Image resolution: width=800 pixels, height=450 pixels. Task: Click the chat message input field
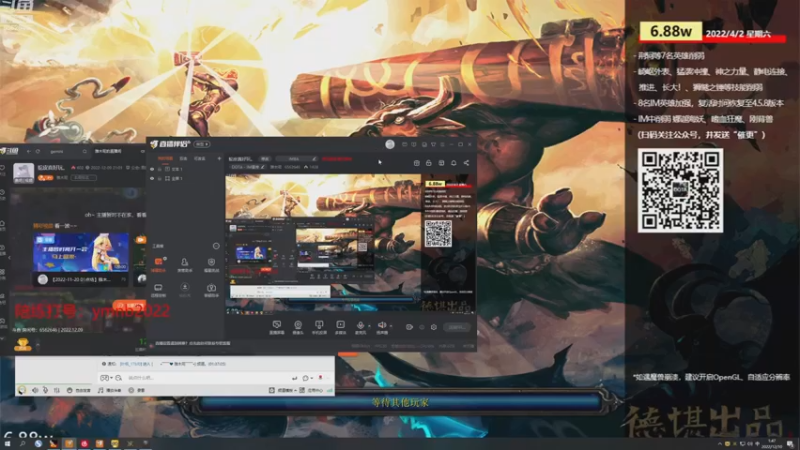[208, 378]
